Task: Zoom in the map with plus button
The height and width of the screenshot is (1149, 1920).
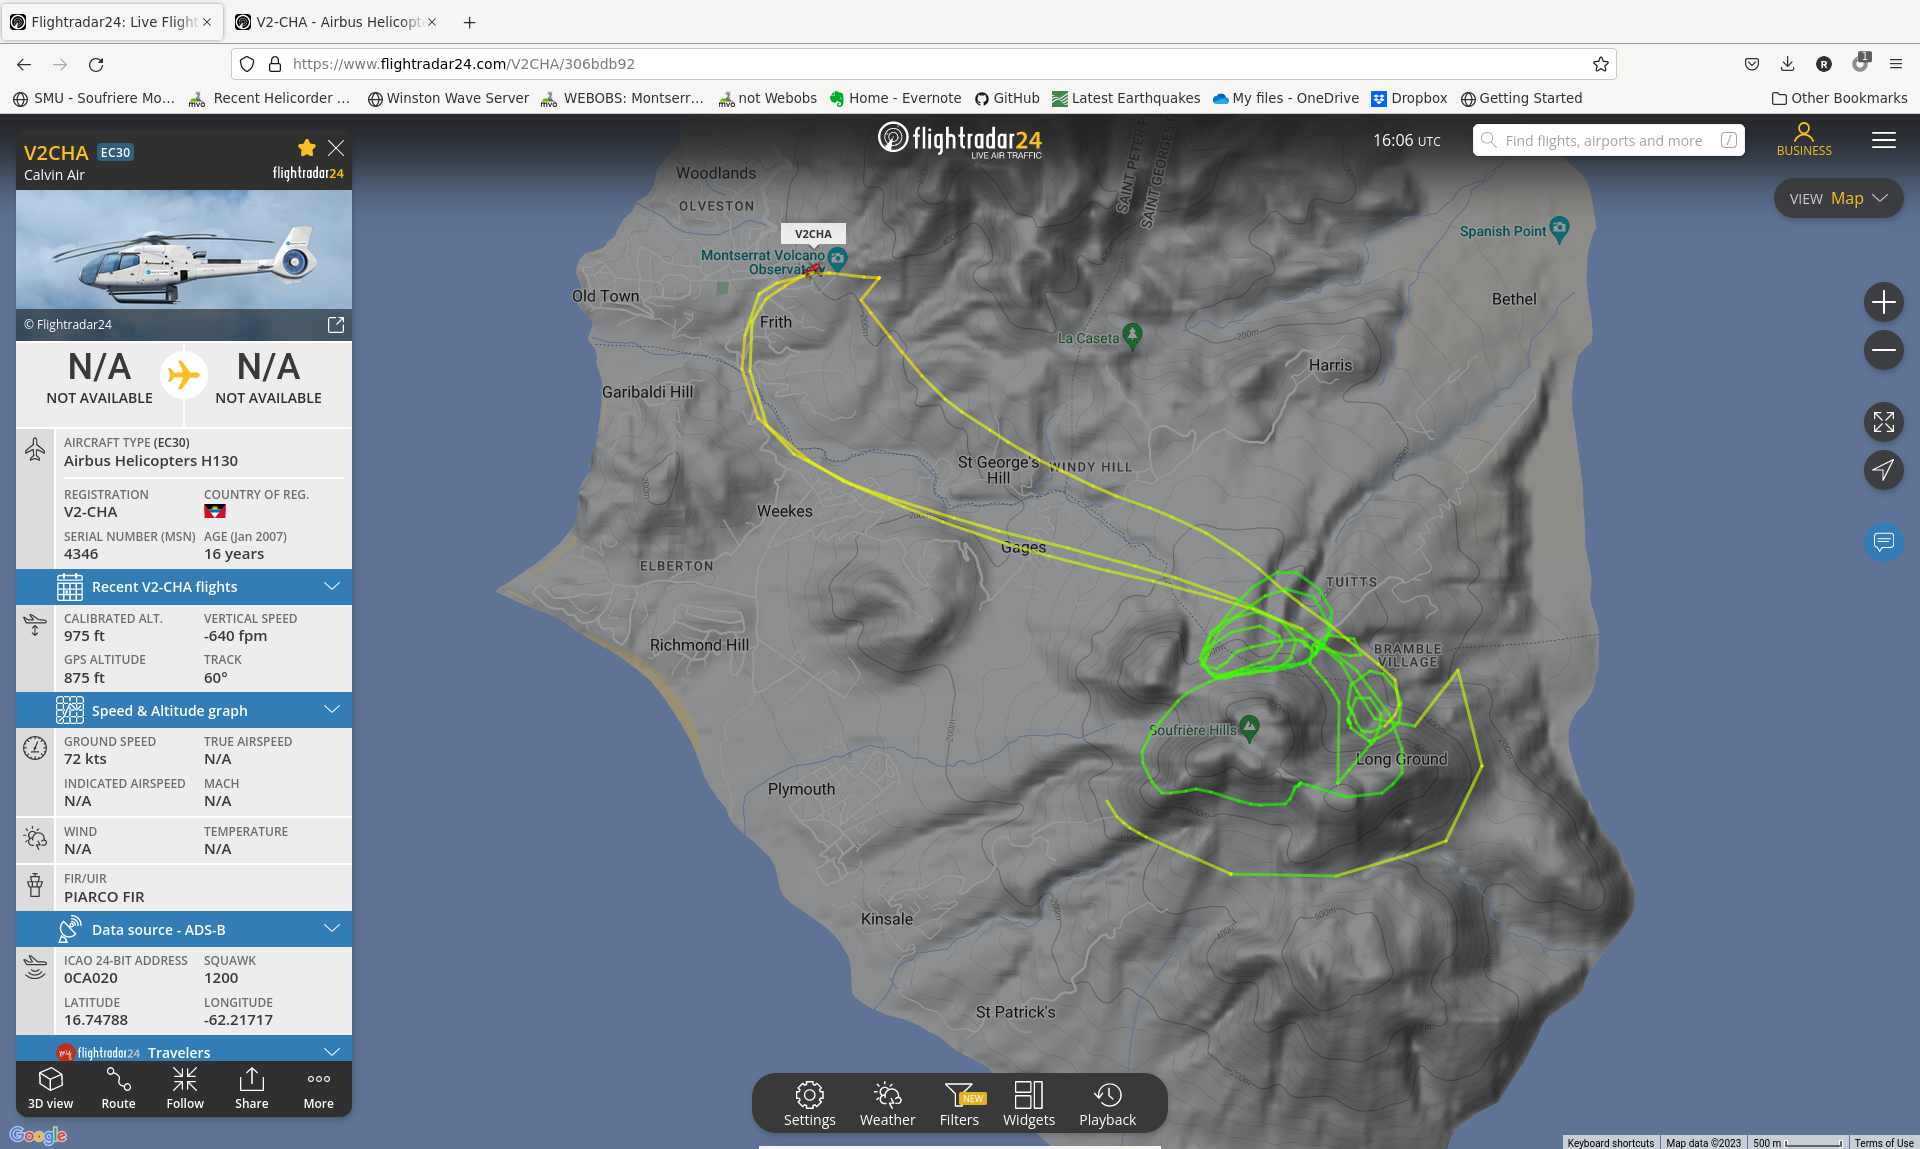Action: 1883,302
